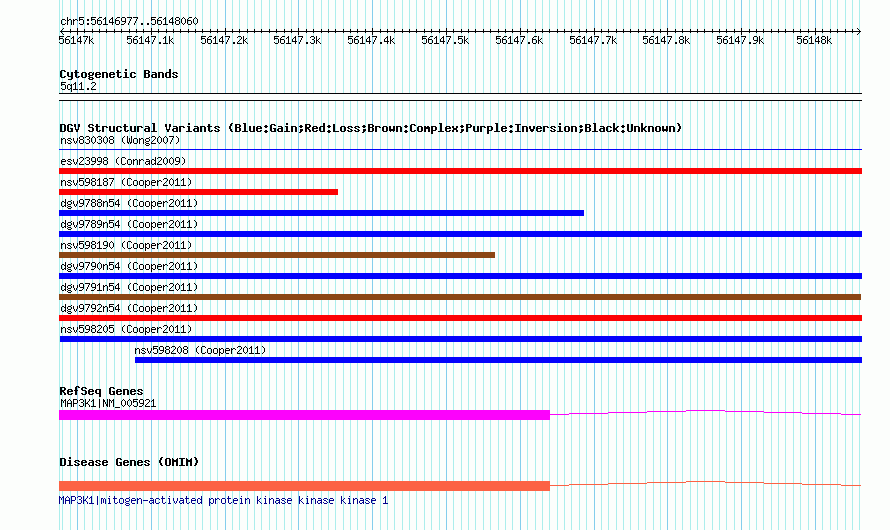890x530 pixels.
Task: Click the 5q11.2 band label
Action: pyautogui.click(x=78, y=86)
